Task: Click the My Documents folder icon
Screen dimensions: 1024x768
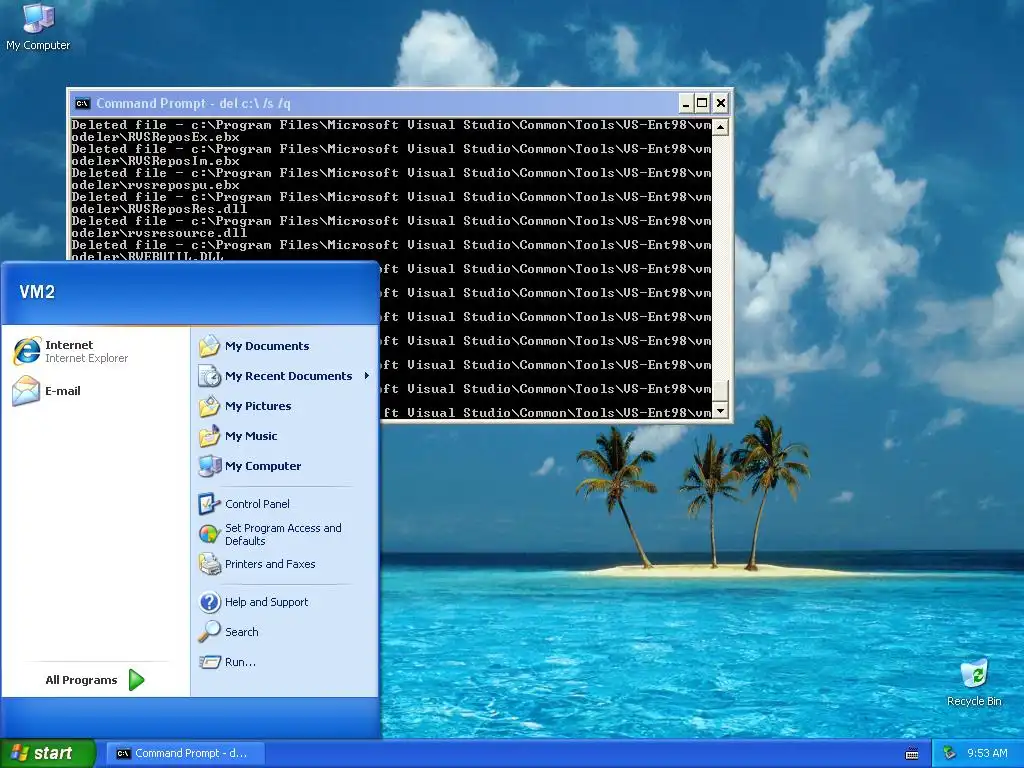Action: [210, 346]
